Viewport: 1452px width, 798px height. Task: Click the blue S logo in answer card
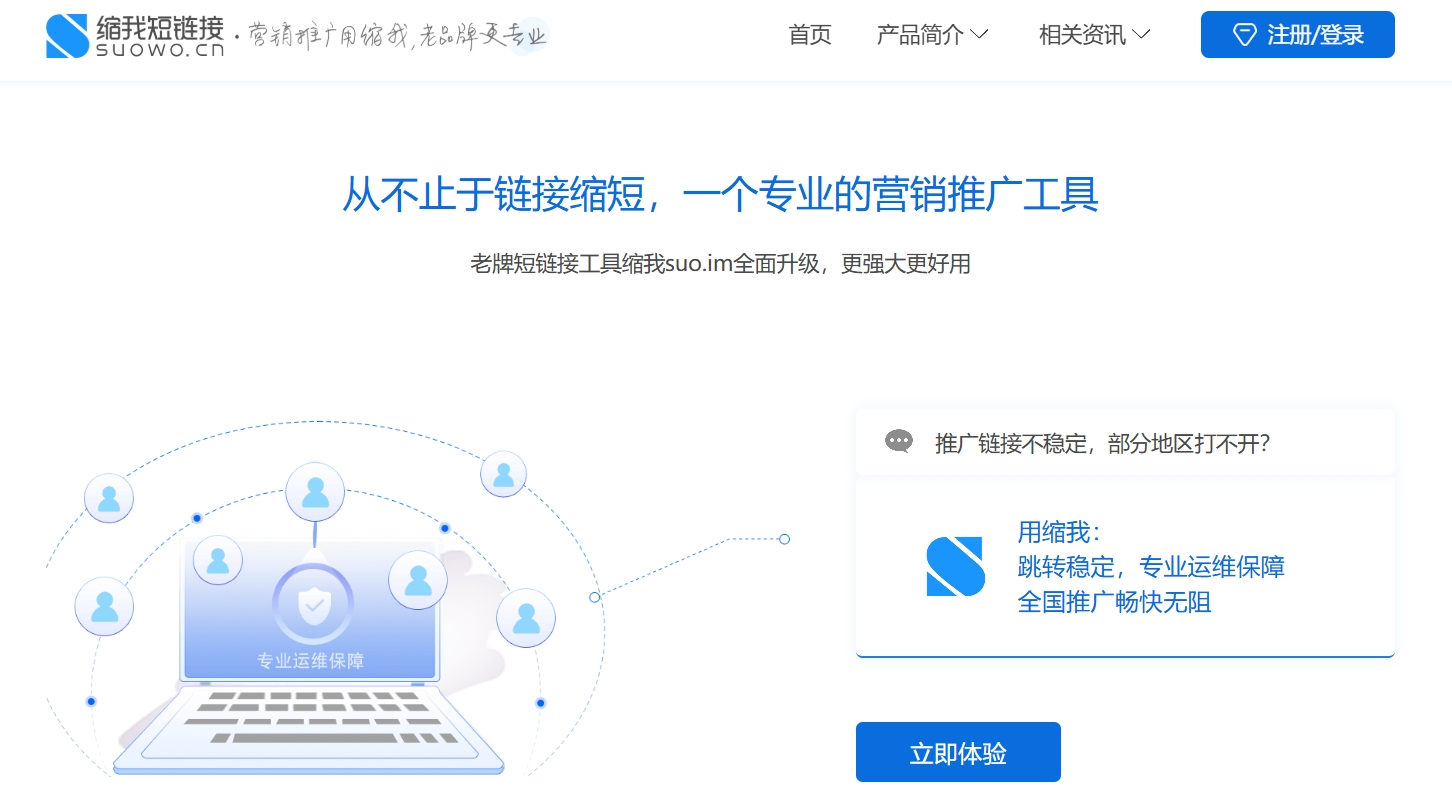pos(955,566)
